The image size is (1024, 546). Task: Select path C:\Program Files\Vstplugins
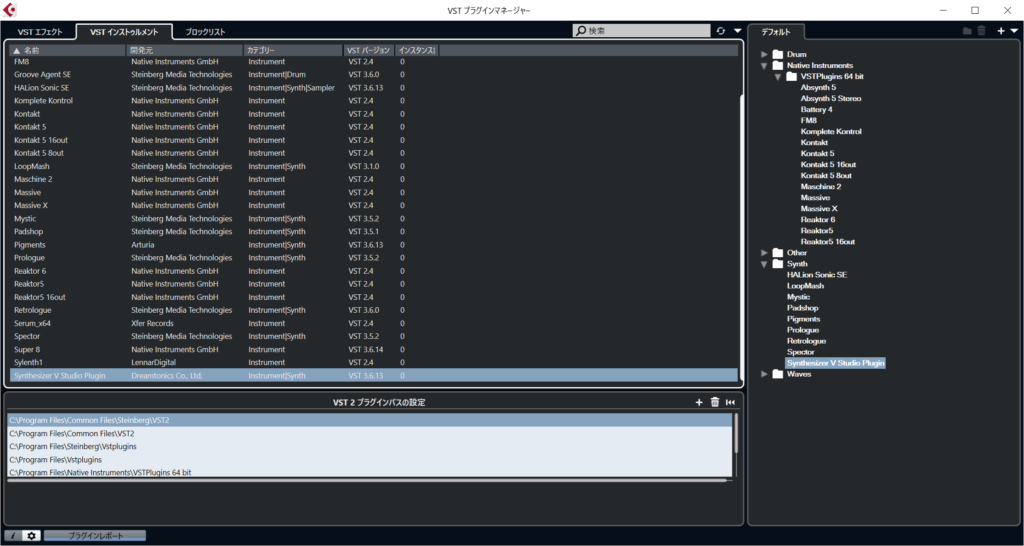click(370, 460)
